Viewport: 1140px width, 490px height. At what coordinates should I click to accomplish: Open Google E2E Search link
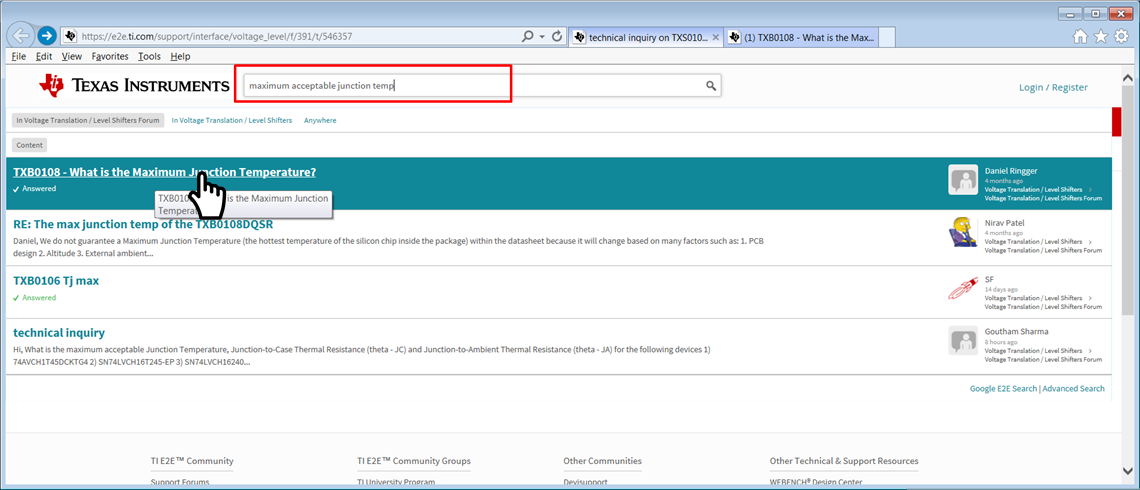[1003, 389]
